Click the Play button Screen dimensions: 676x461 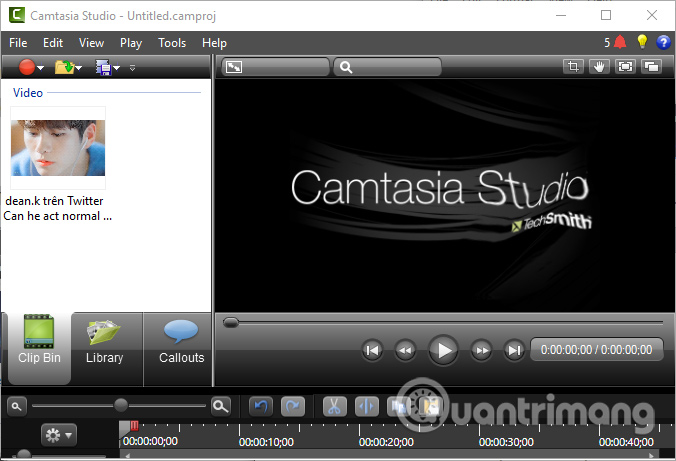(x=443, y=350)
